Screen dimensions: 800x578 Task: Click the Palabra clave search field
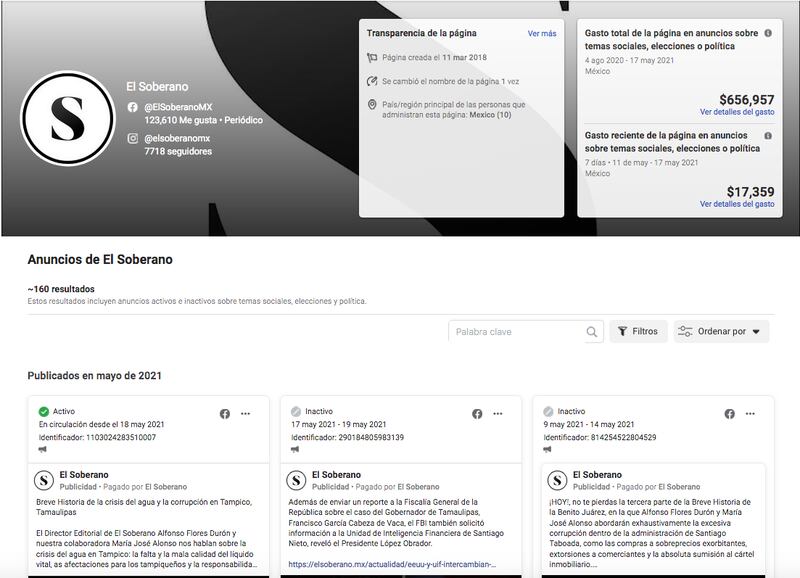(526, 332)
